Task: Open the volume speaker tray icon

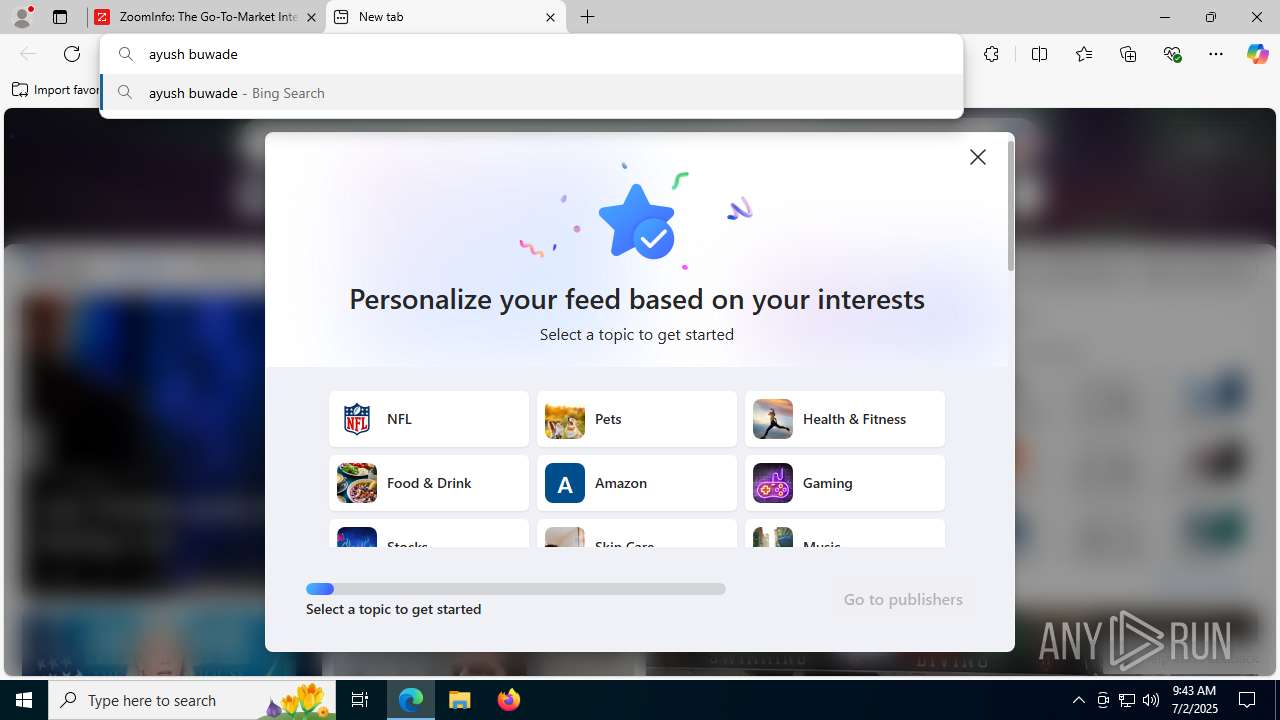Action: pos(1150,700)
